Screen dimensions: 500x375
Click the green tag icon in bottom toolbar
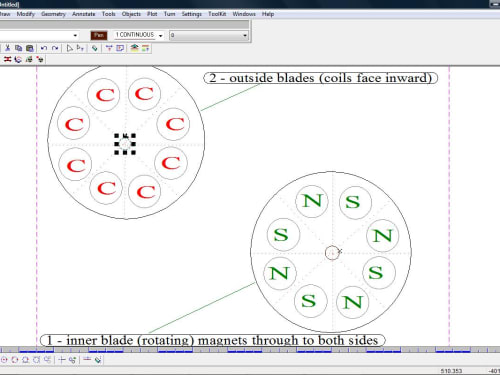(x=98, y=360)
